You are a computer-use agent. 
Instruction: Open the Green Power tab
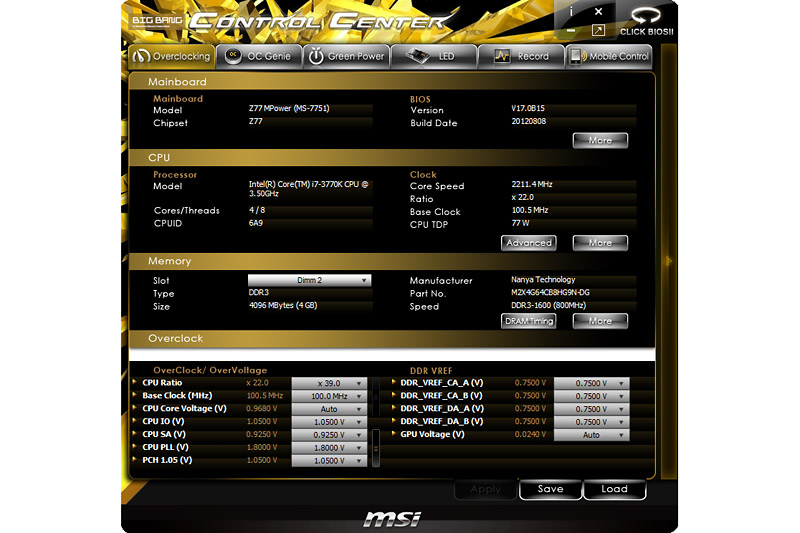(346, 56)
